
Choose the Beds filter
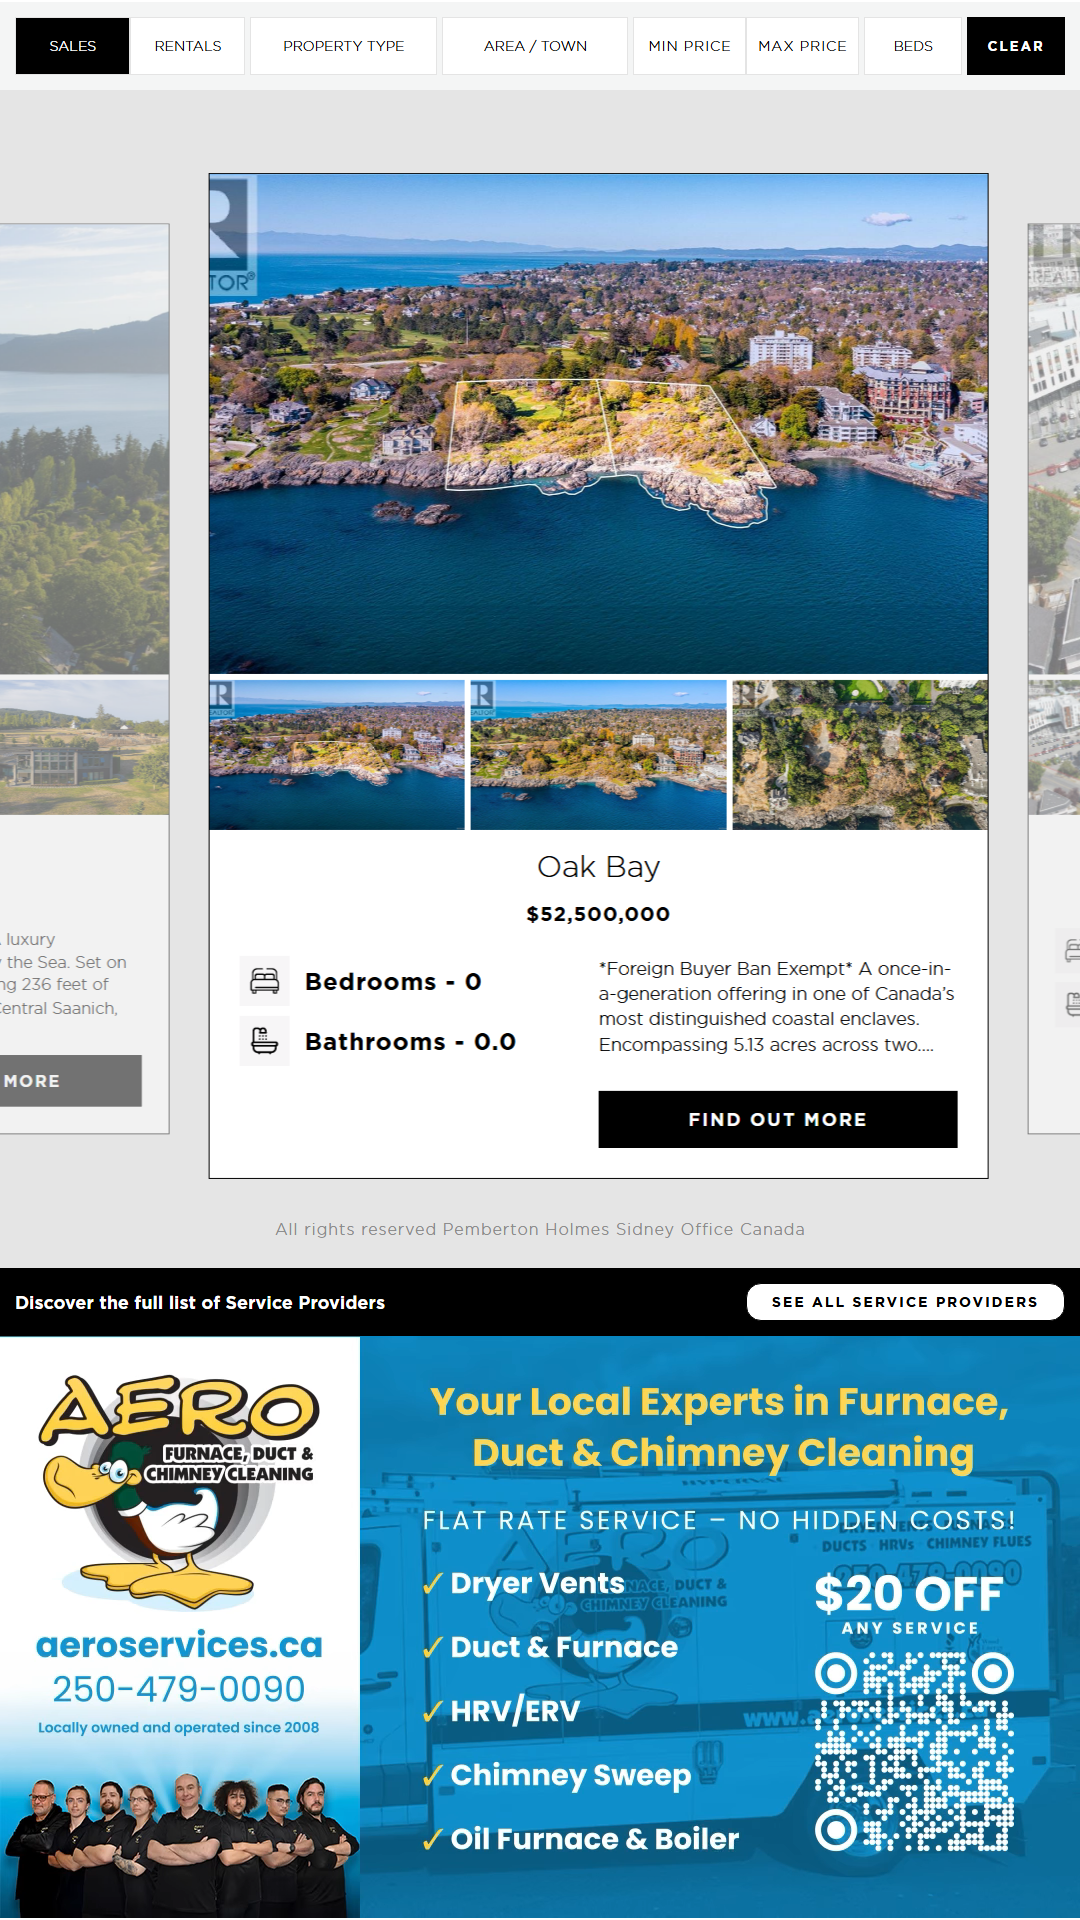[x=913, y=46]
